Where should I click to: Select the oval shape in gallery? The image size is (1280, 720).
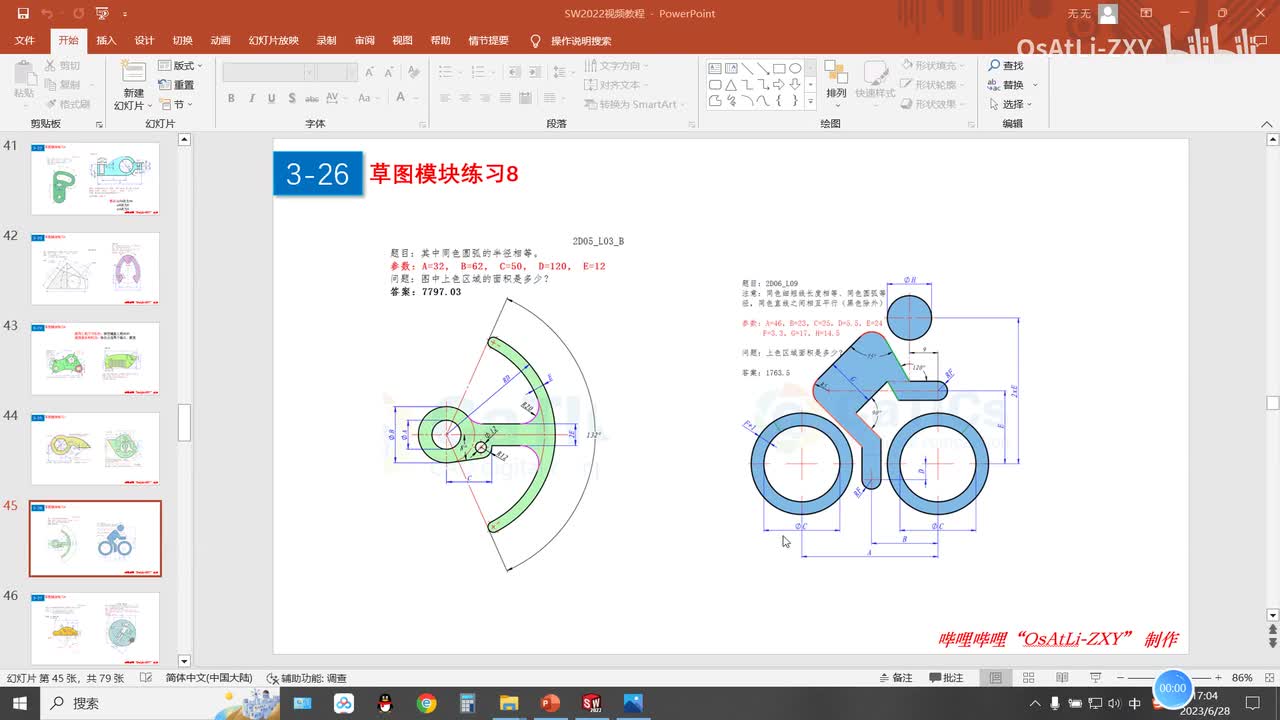pos(795,69)
